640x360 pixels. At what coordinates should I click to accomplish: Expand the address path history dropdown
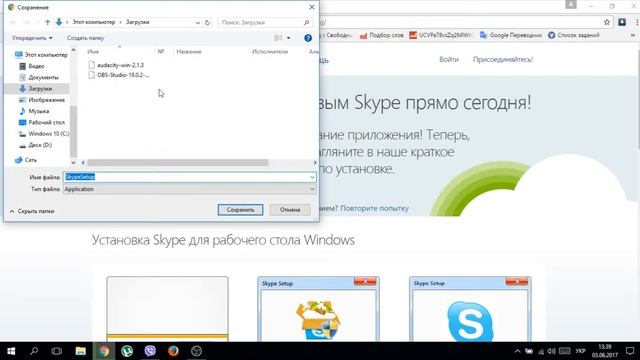198,22
